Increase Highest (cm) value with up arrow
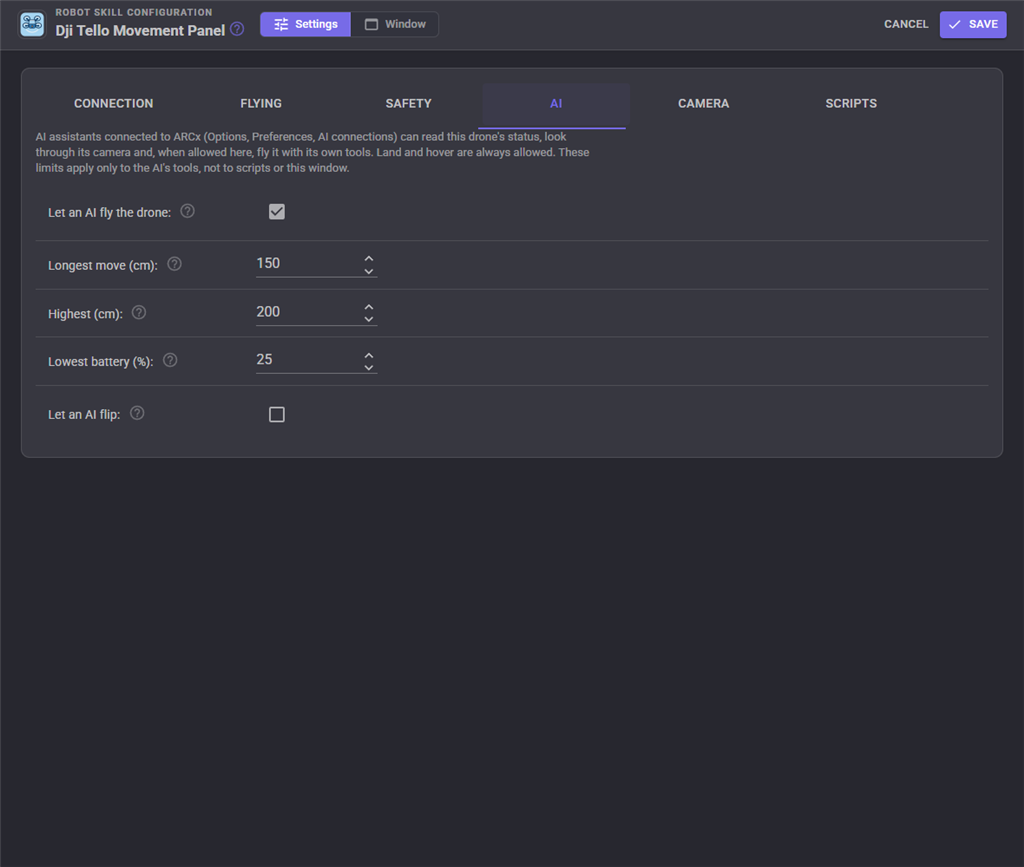The width and height of the screenshot is (1024, 867). point(369,306)
